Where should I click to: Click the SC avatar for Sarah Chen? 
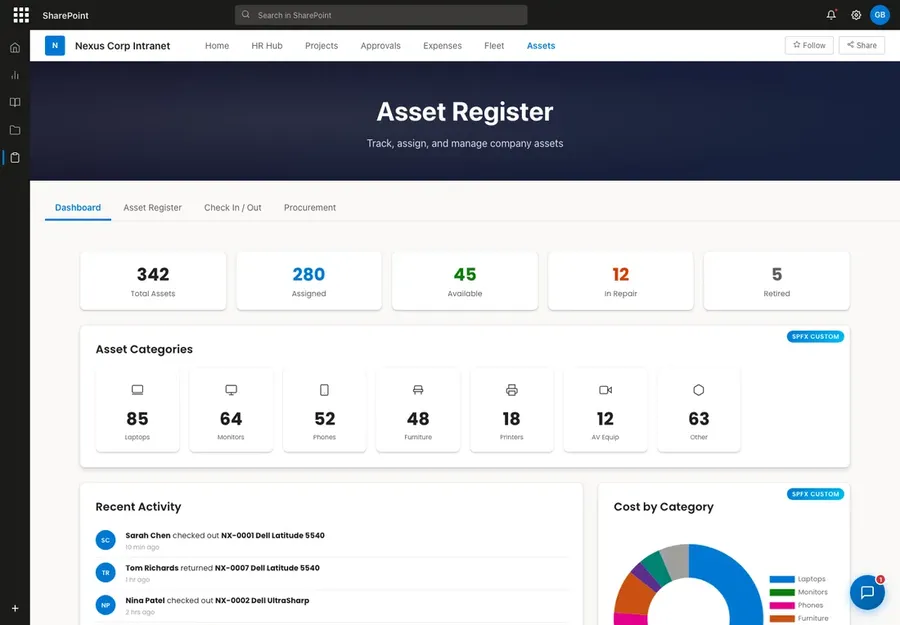tap(106, 540)
